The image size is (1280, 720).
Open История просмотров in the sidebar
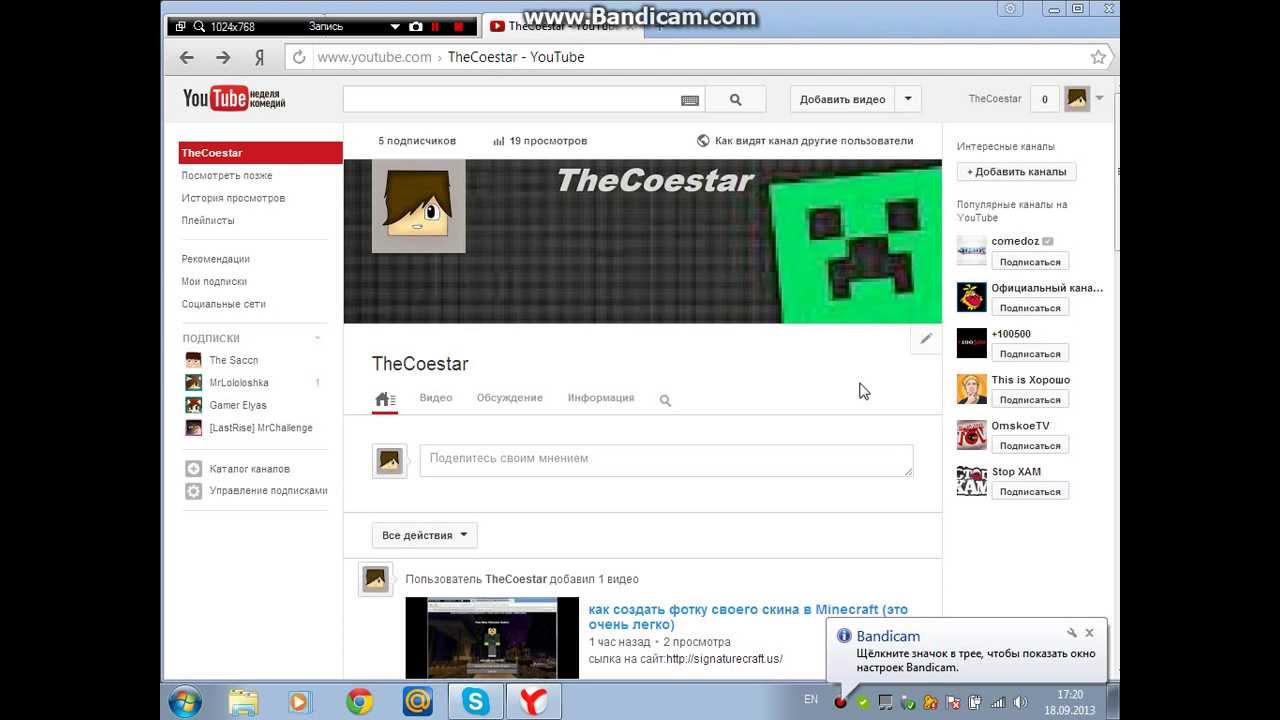pyautogui.click(x=233, y=198)
